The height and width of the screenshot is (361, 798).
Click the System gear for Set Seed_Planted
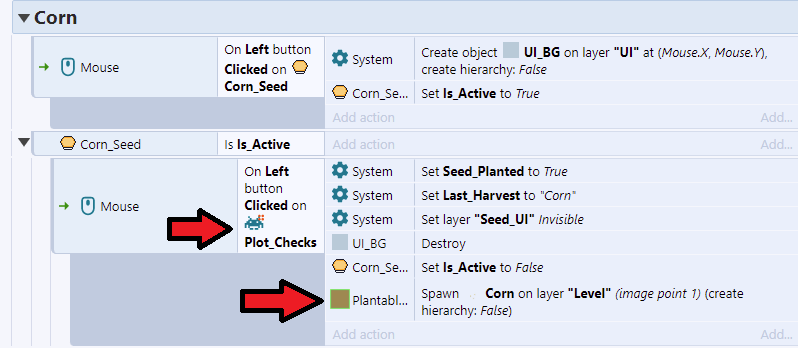(339, 171)
